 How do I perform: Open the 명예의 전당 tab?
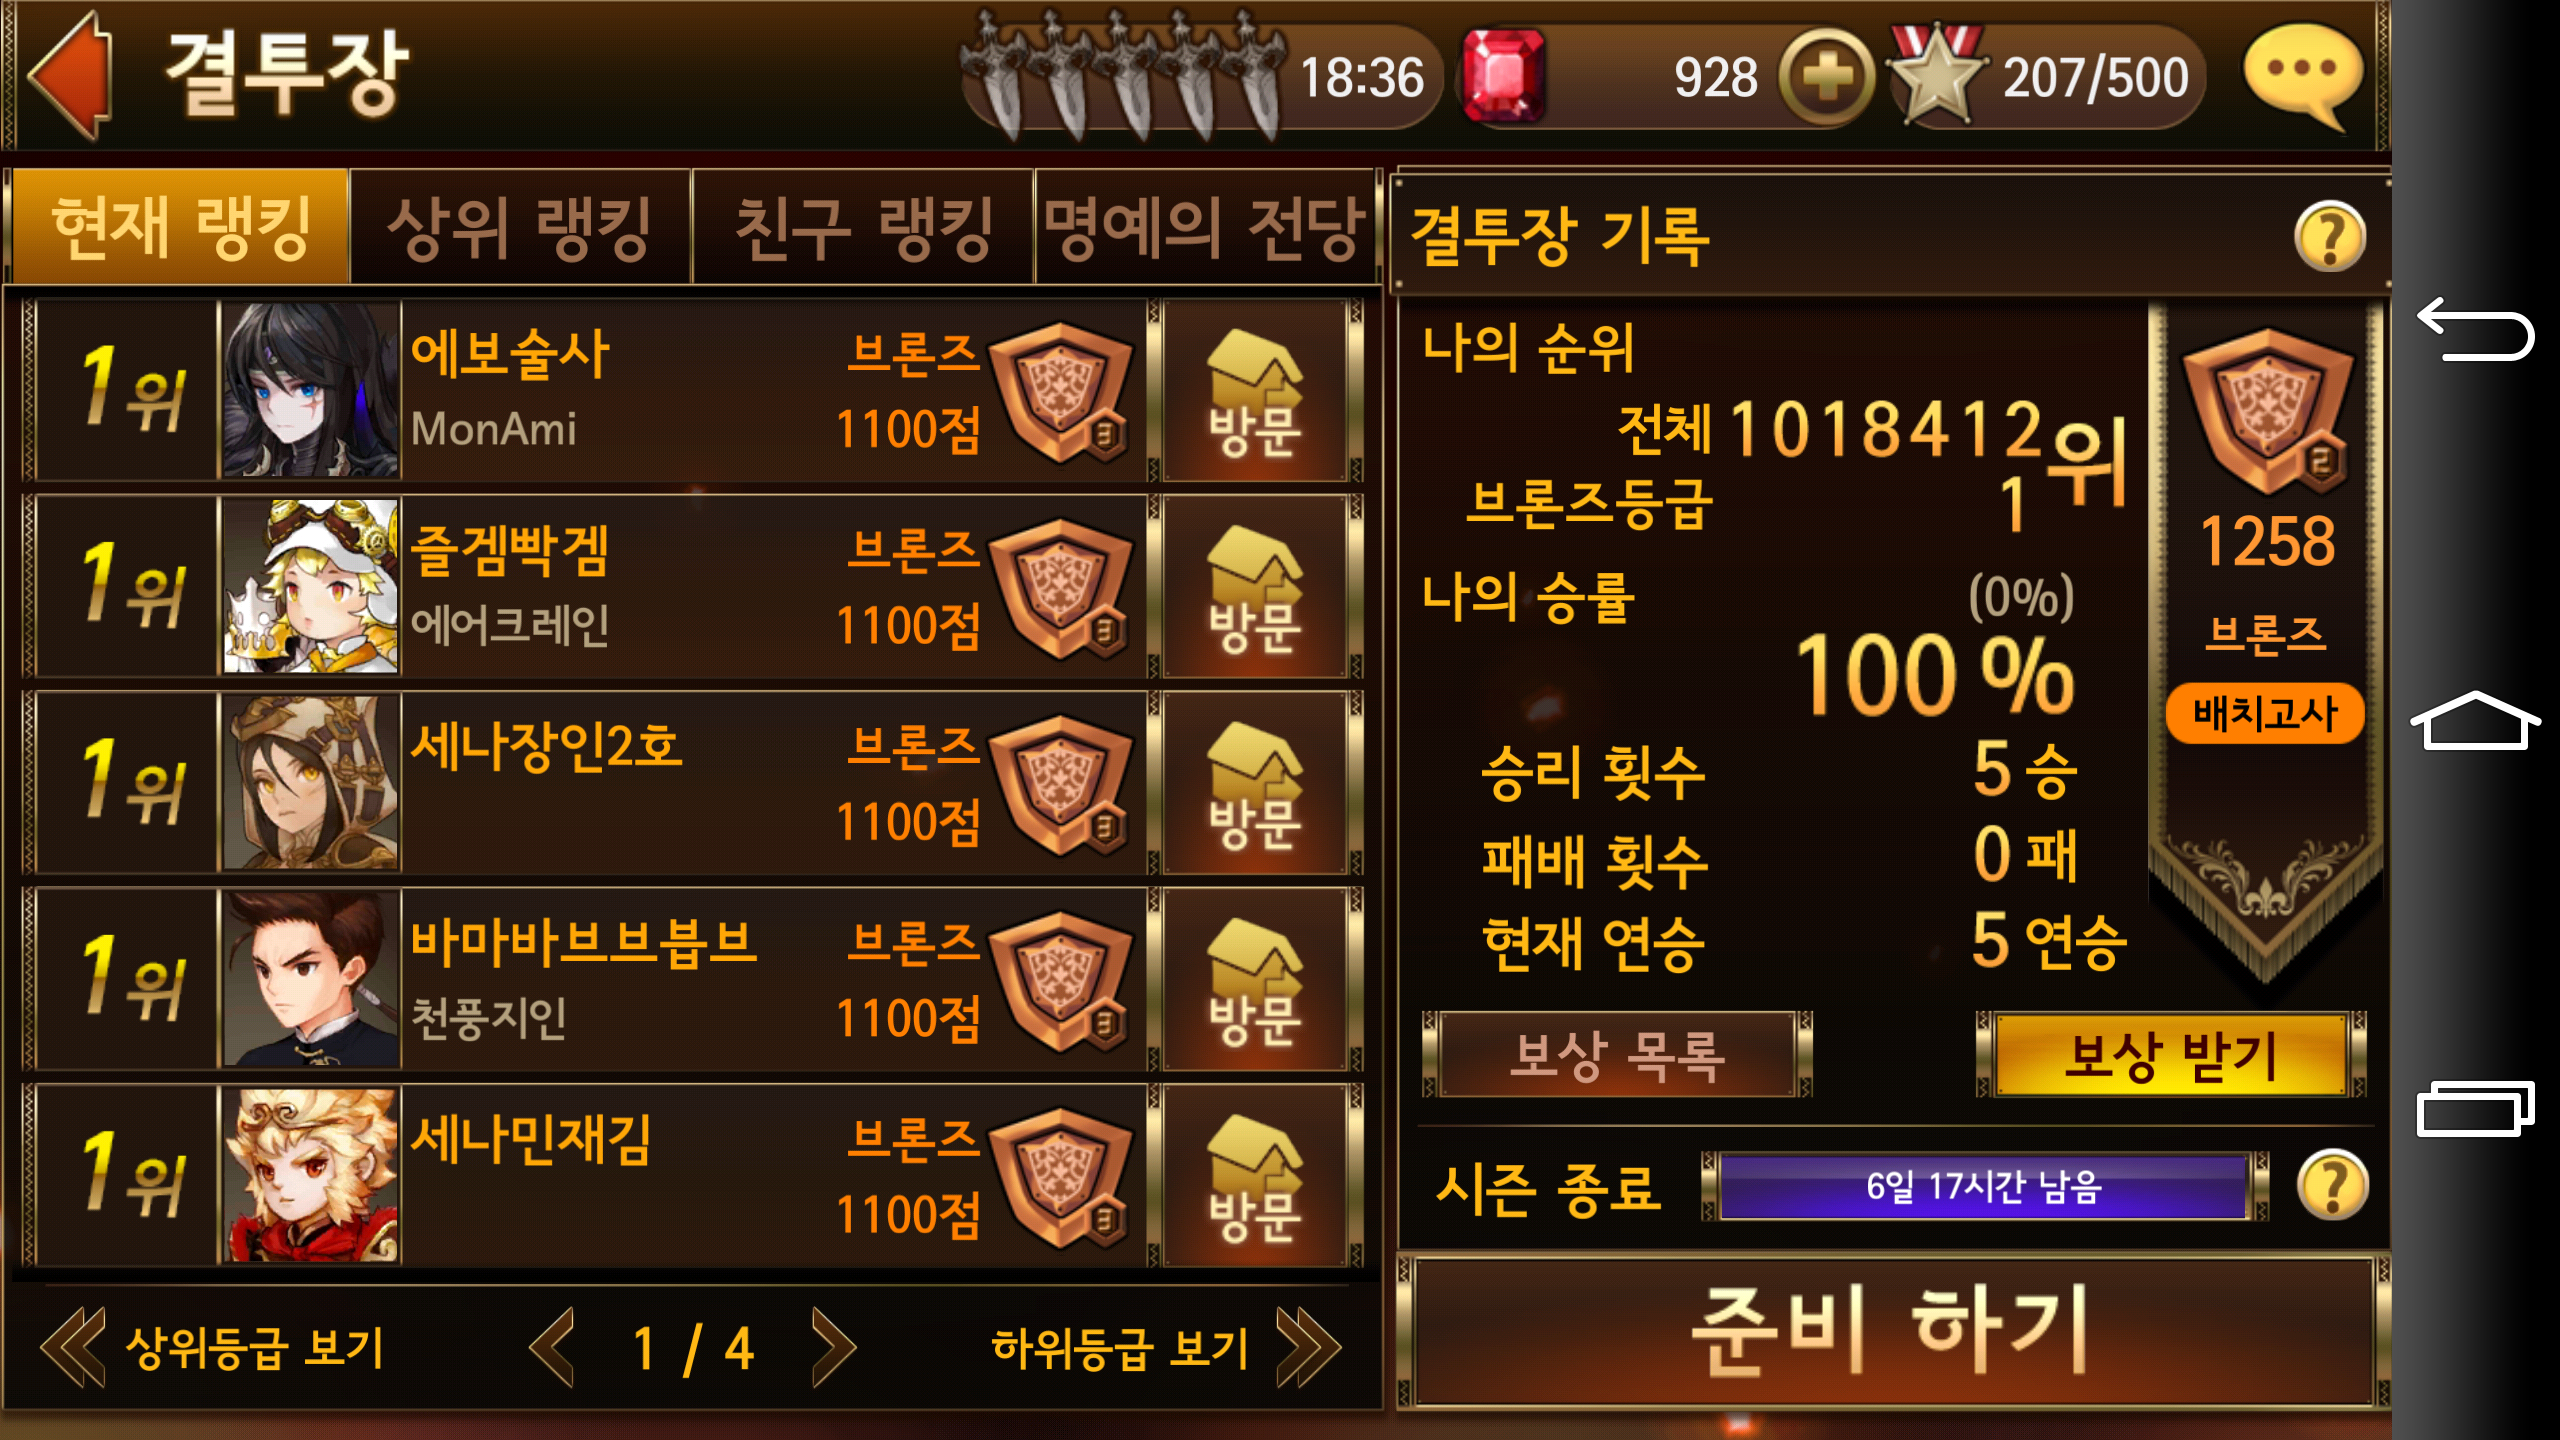1205,227
